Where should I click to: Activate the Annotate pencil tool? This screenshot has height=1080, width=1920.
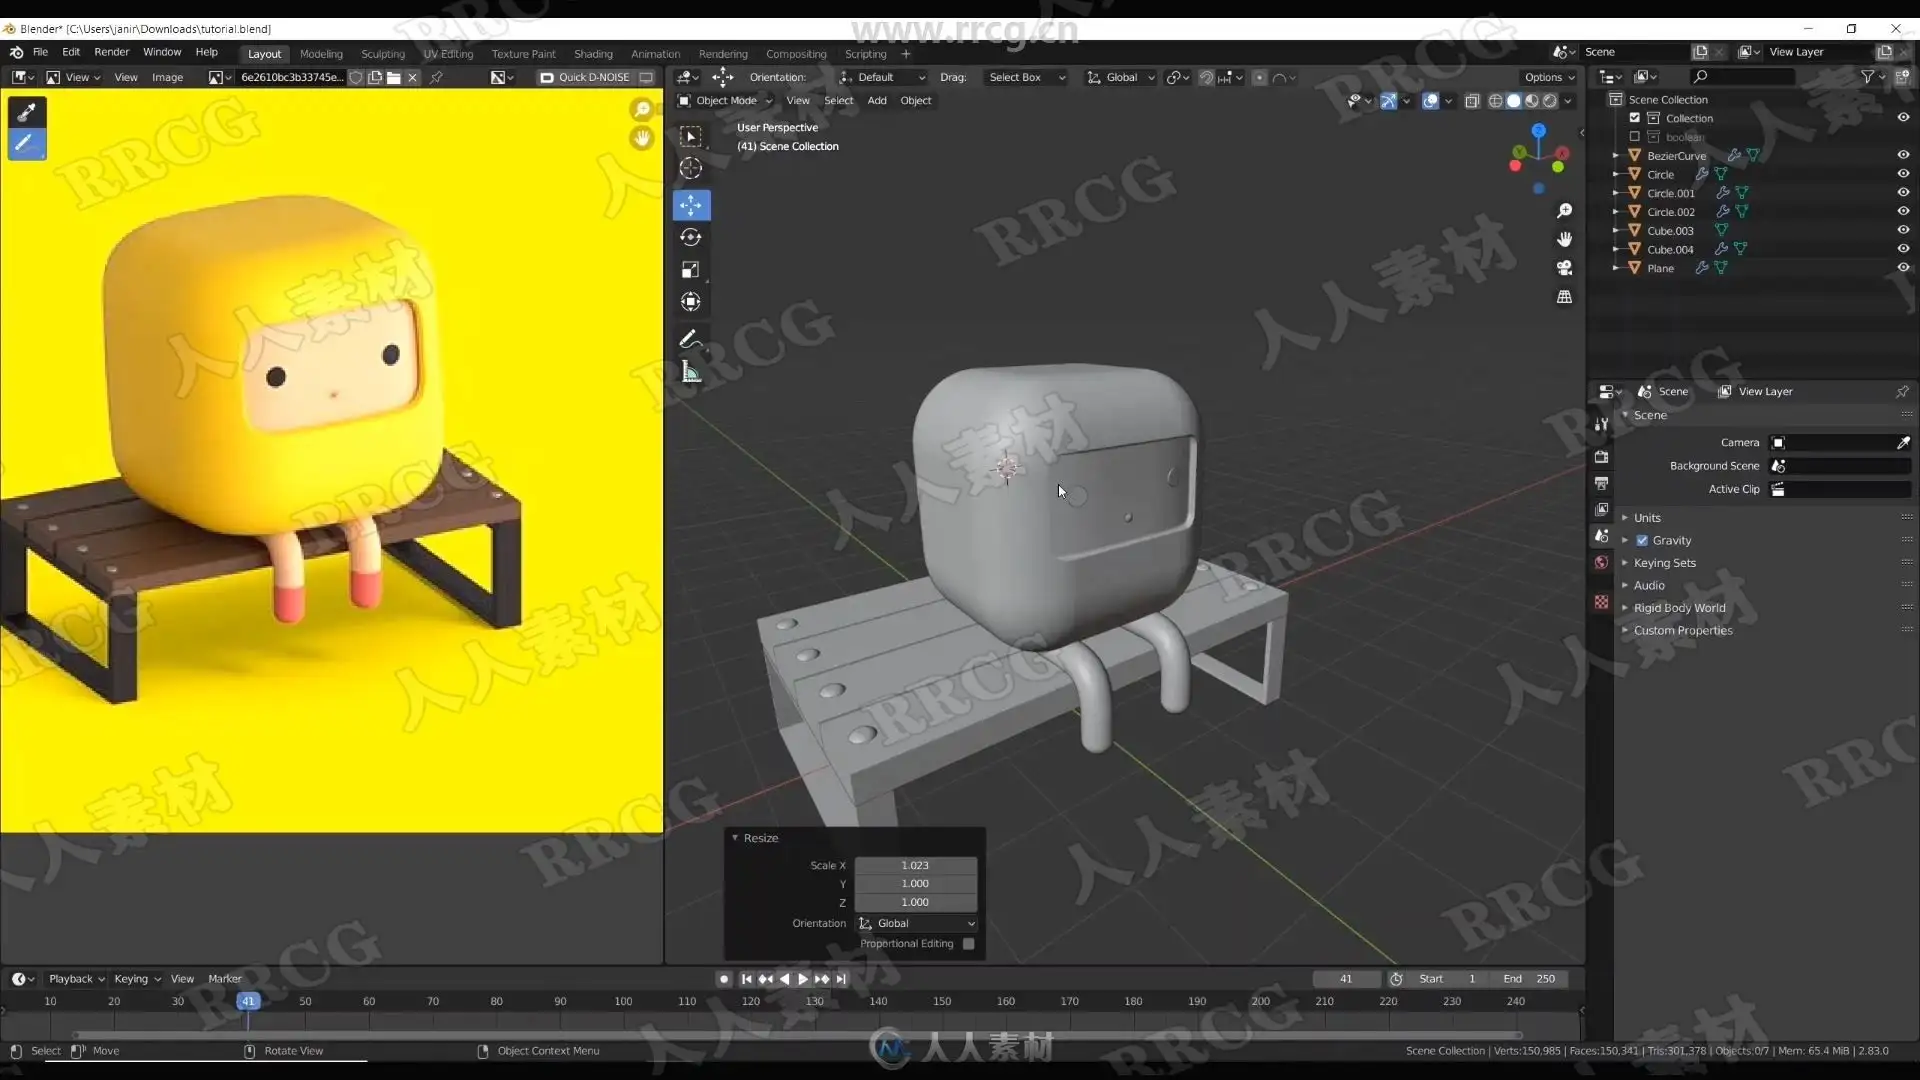coord(689,340)
